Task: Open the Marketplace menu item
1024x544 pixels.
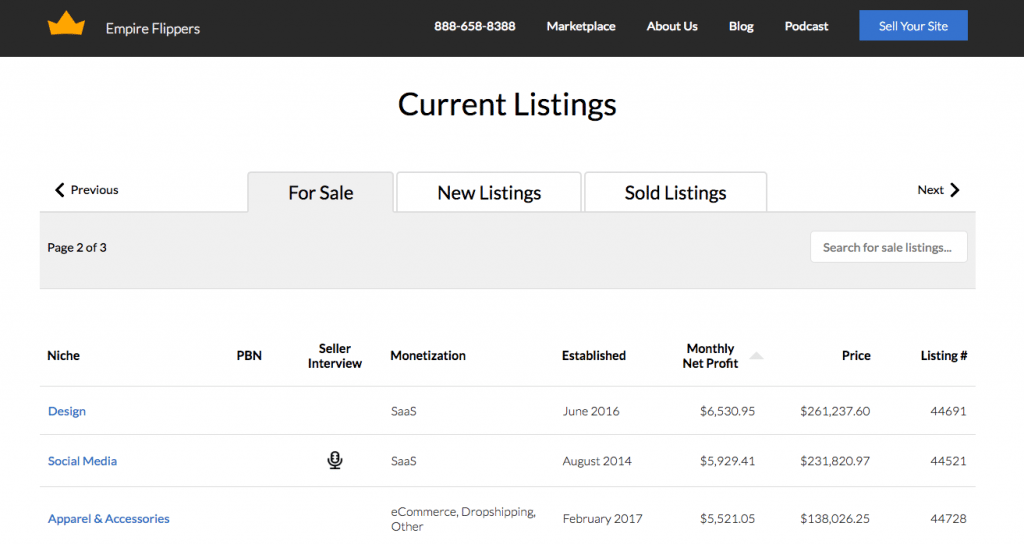Action: tap(581, 26)
